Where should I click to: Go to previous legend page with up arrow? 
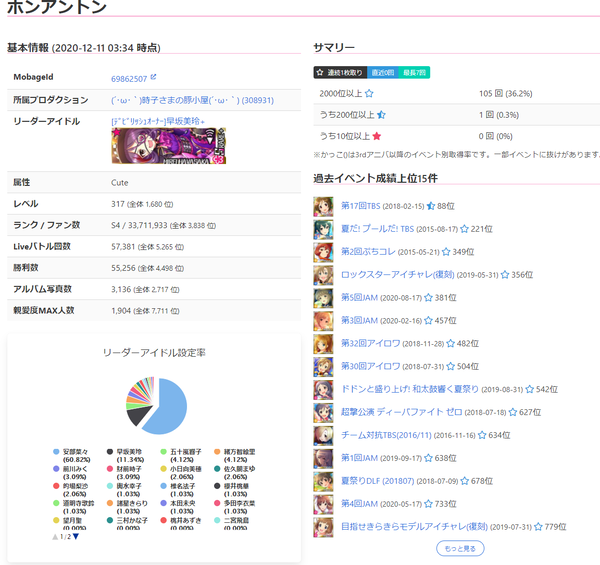coord(55,537)
